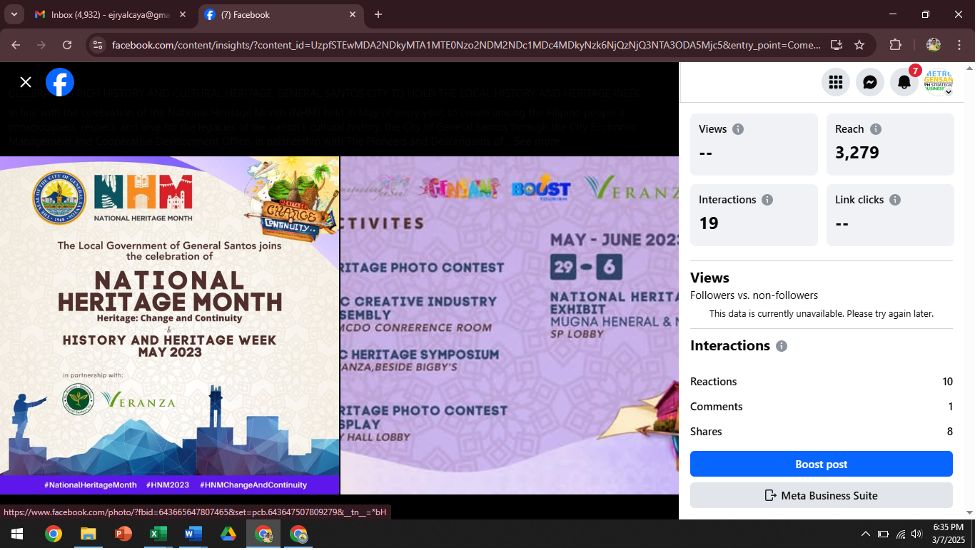Close the Facebook tab
The image size is (977, 550).
[x=353, y=14]
